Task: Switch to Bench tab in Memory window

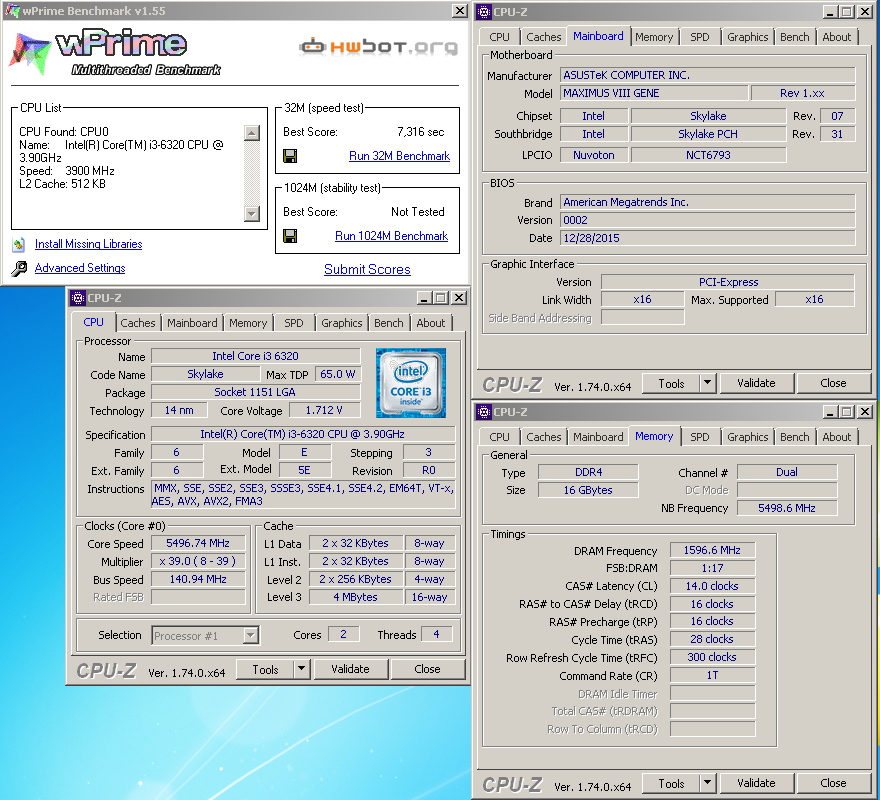Action: point(795,437)
